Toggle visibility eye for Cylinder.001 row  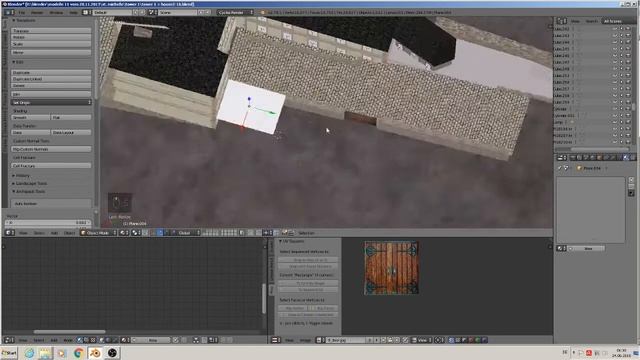(x=615, y=116)
